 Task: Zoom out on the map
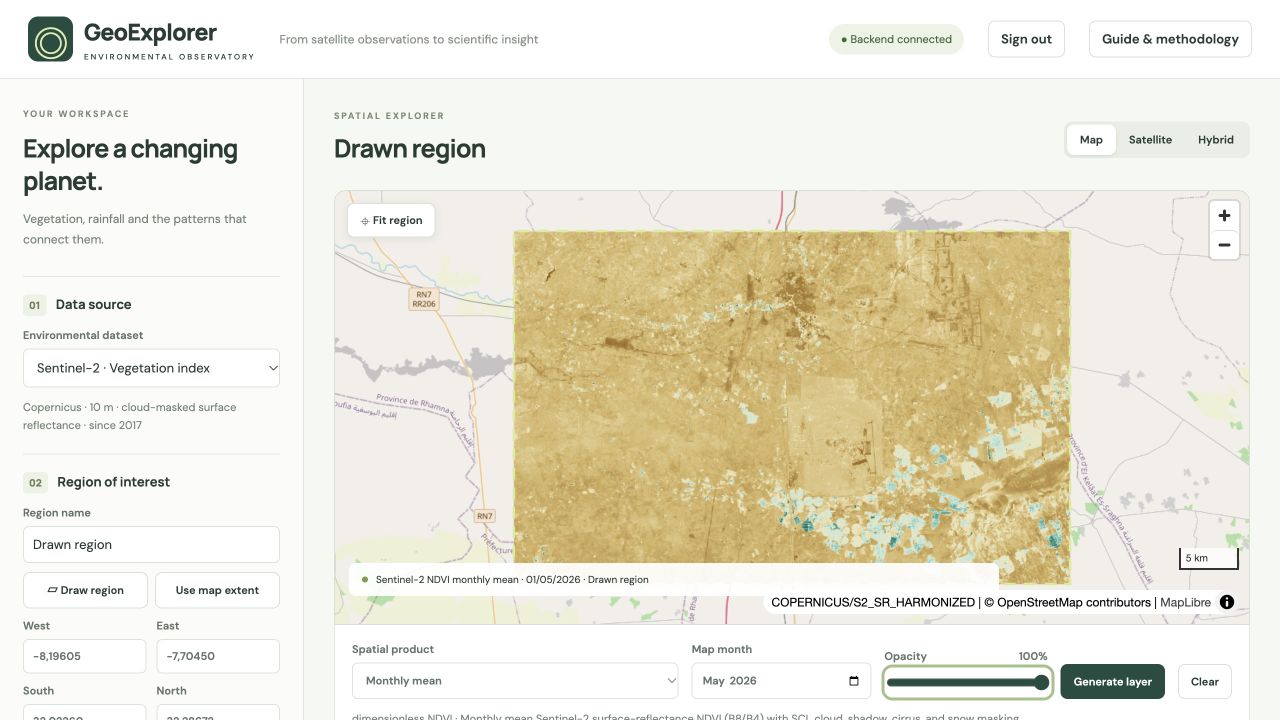[1224, 245]
